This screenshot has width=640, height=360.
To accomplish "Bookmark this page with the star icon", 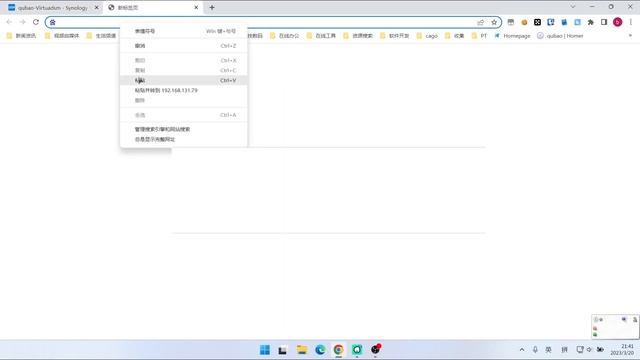I will pyautogui.click(x=494, y=22).
